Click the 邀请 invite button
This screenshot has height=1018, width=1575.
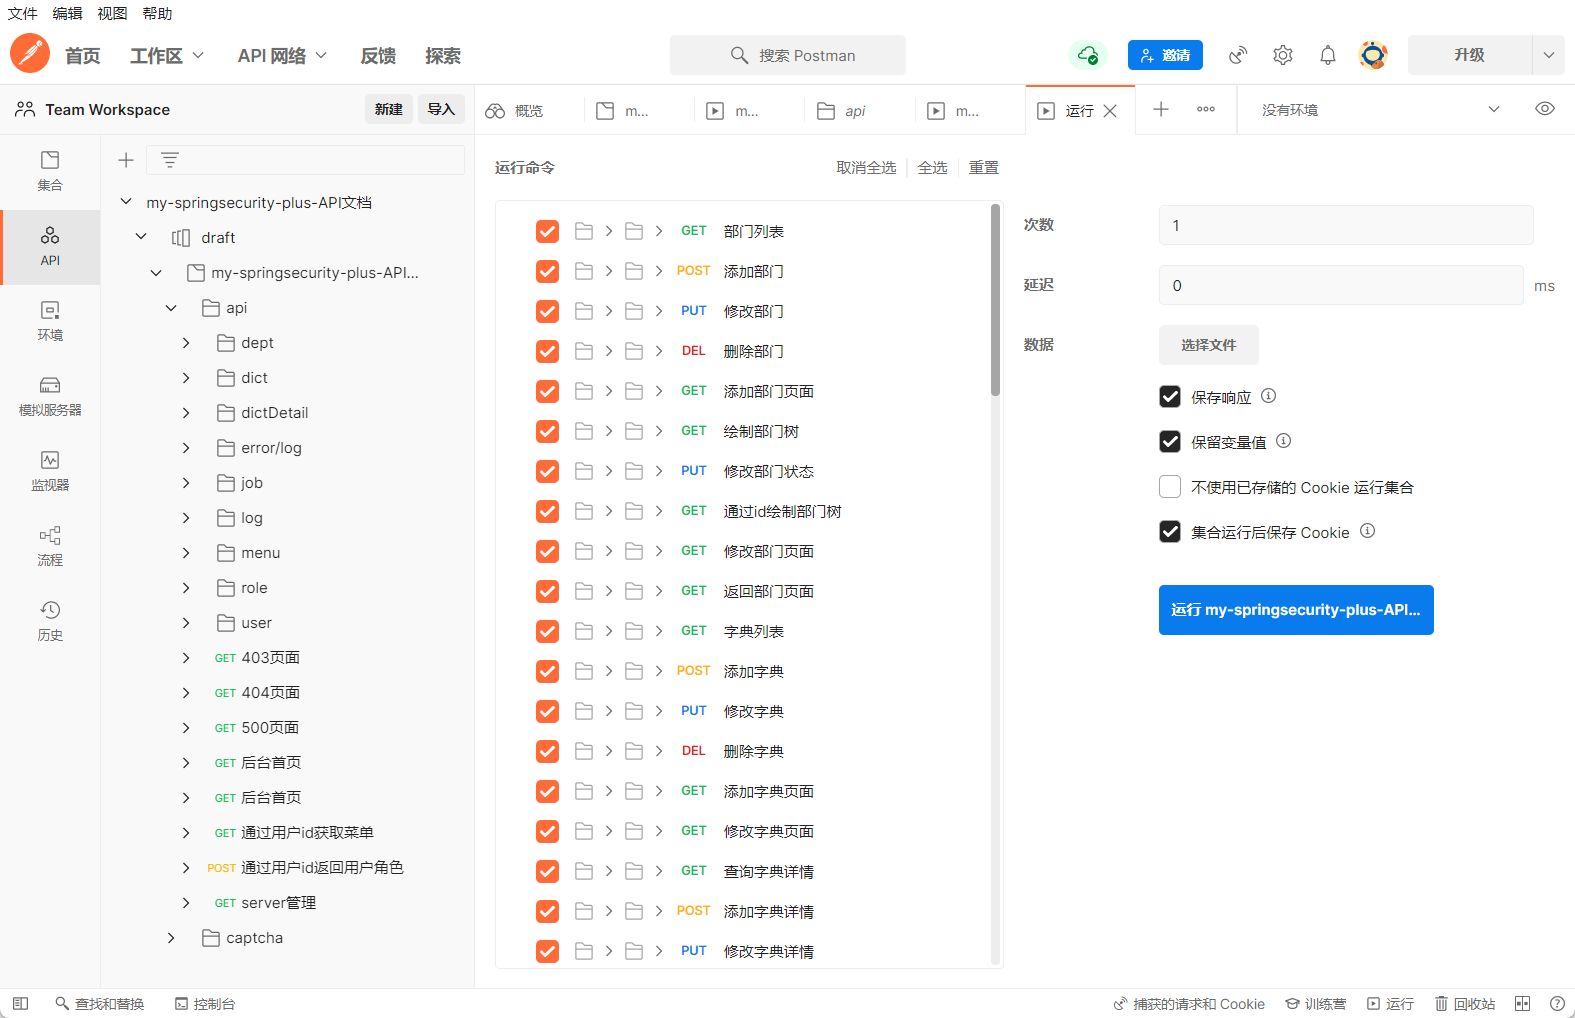pyautogui.click(x=1165, y=55)
